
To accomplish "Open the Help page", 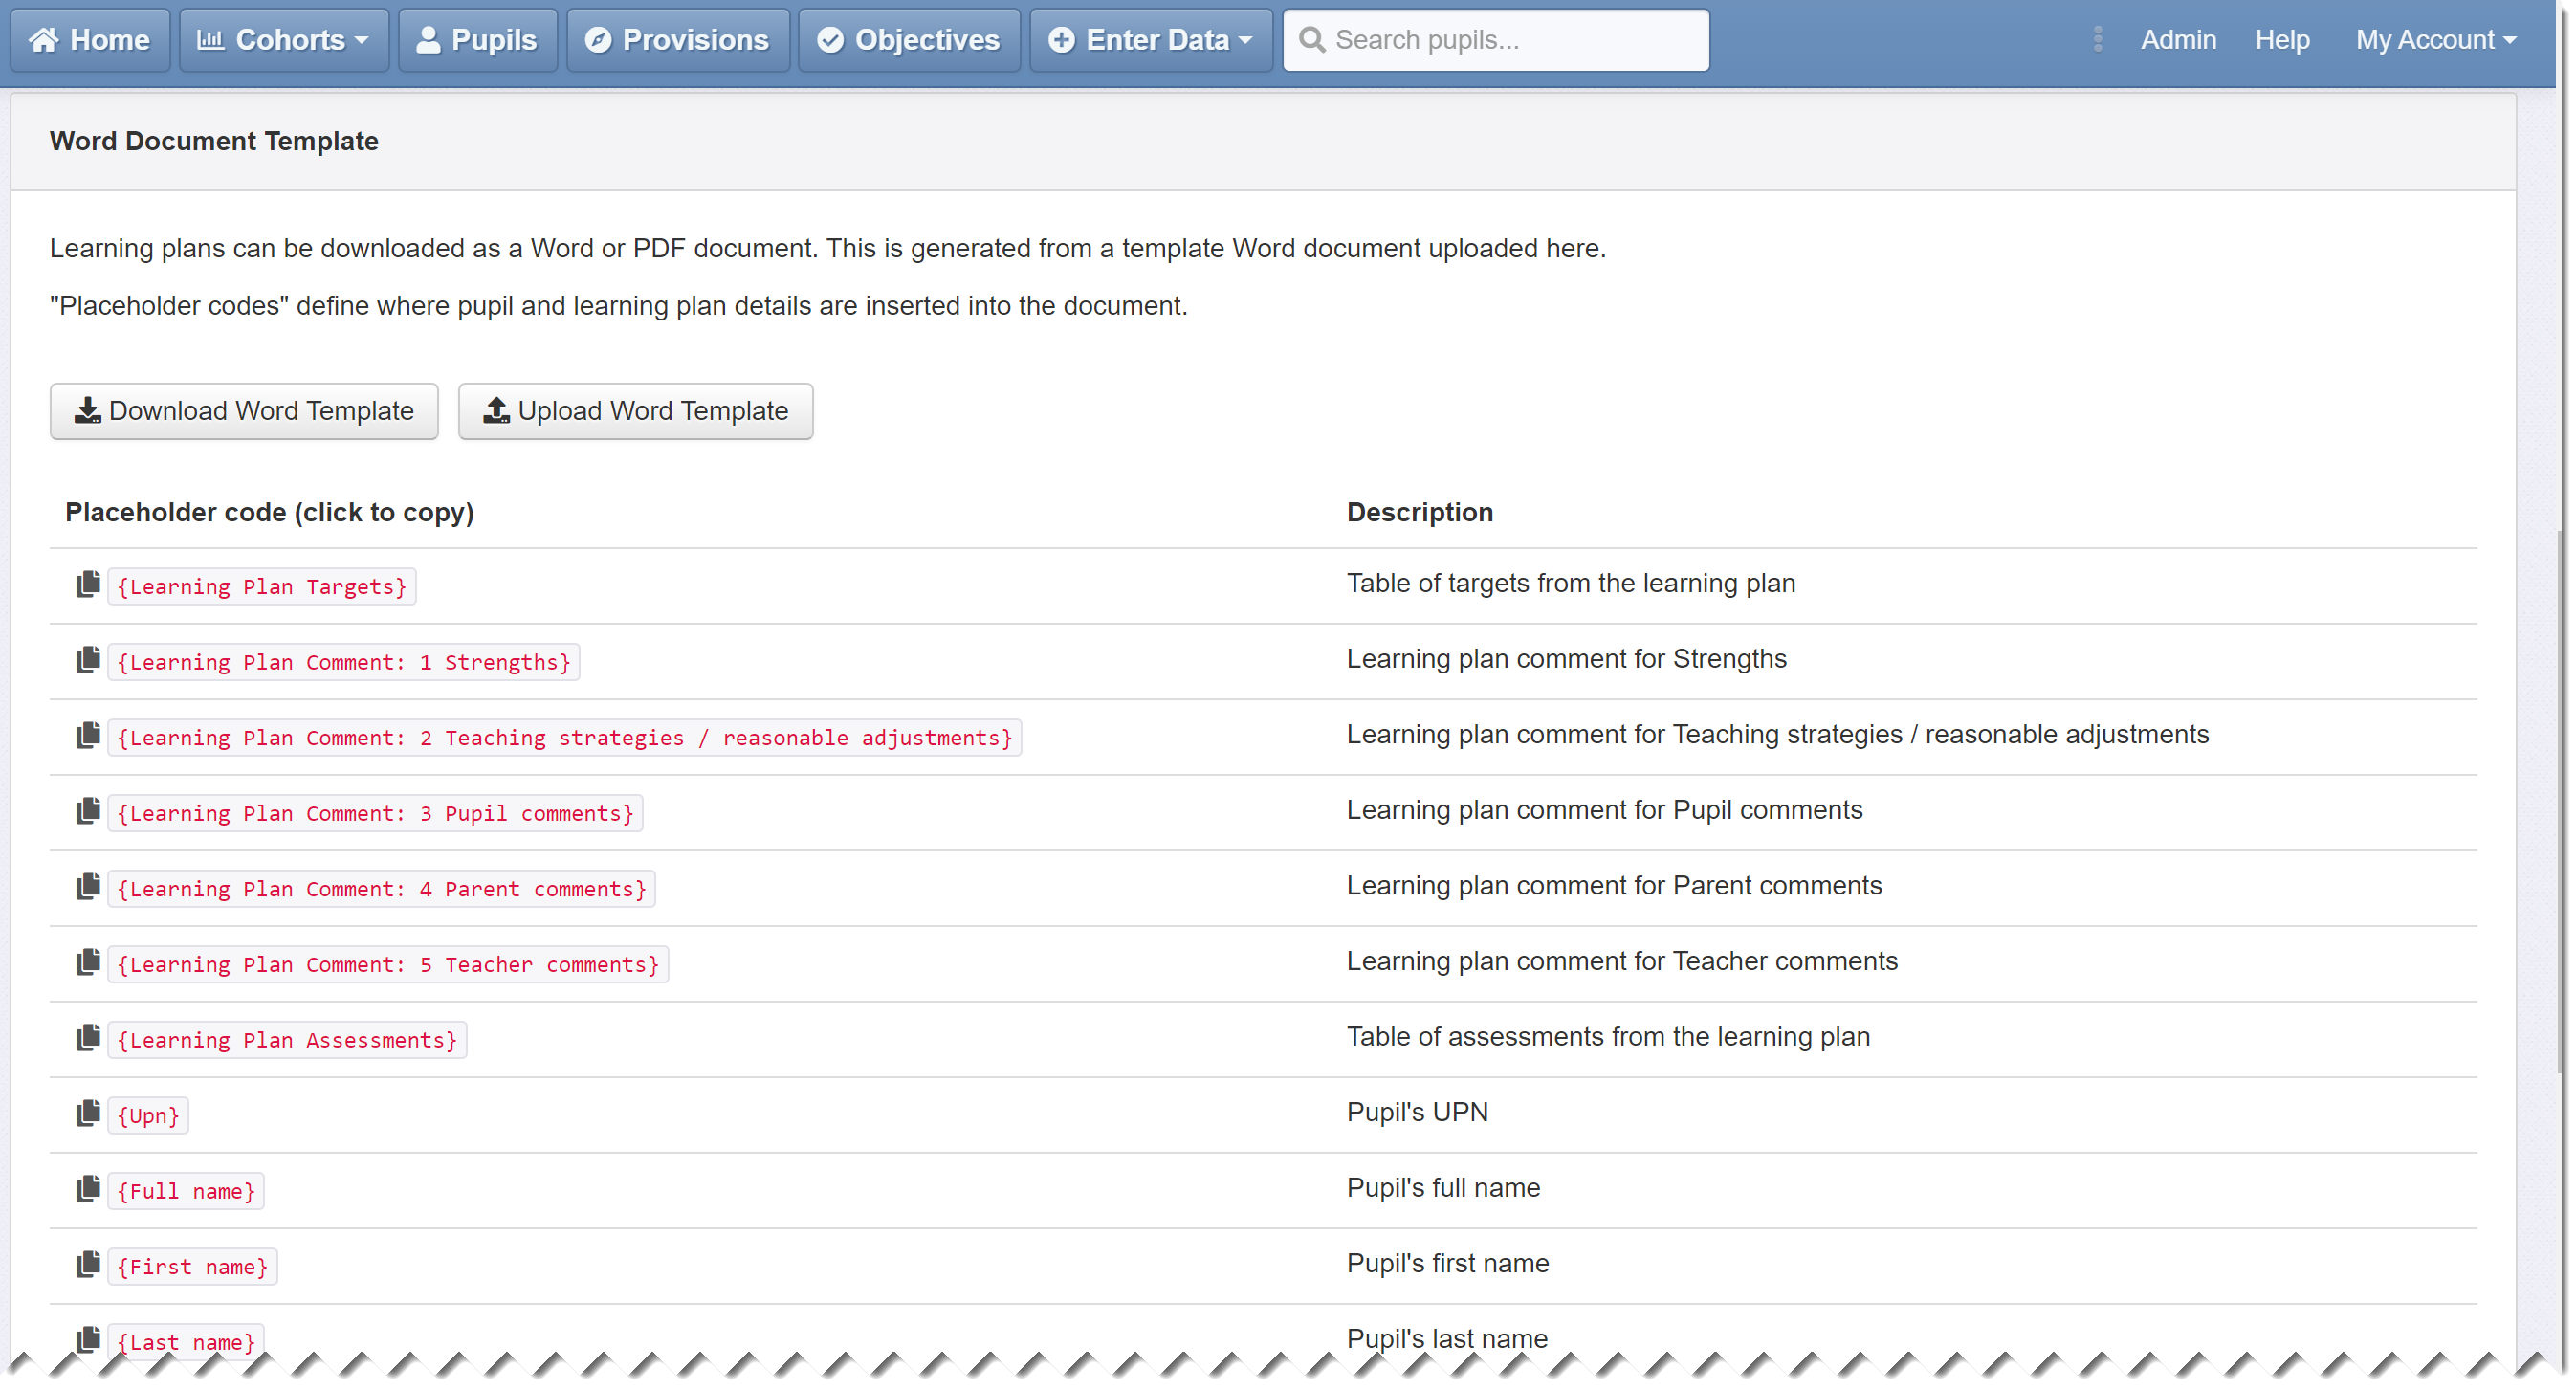I will click(x=2282, y=40).
